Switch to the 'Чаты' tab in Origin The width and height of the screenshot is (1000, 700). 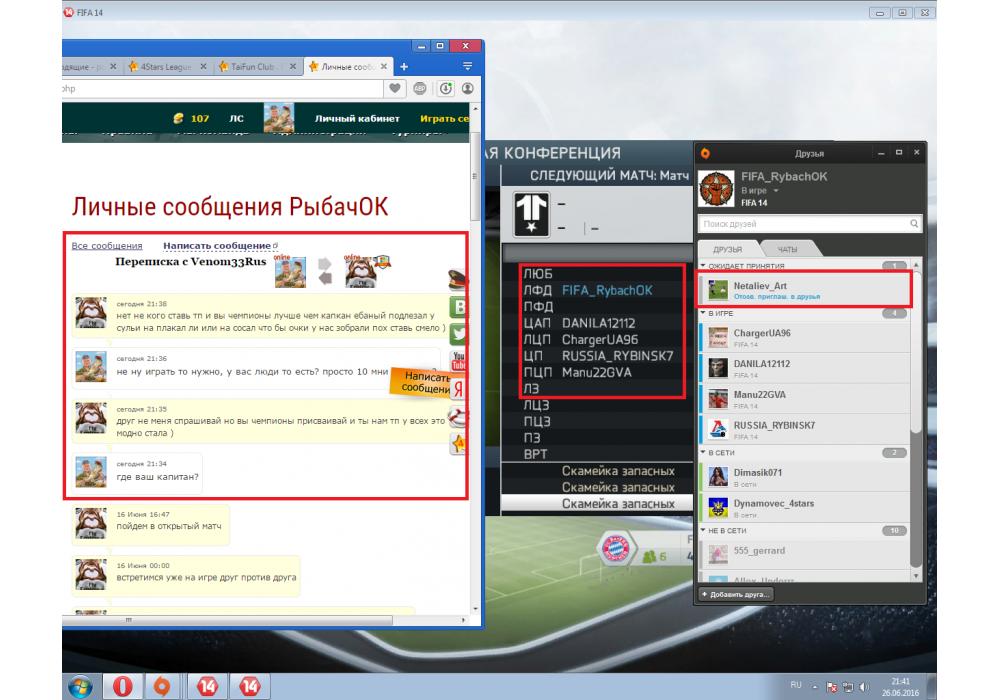[x=789, y=248]
